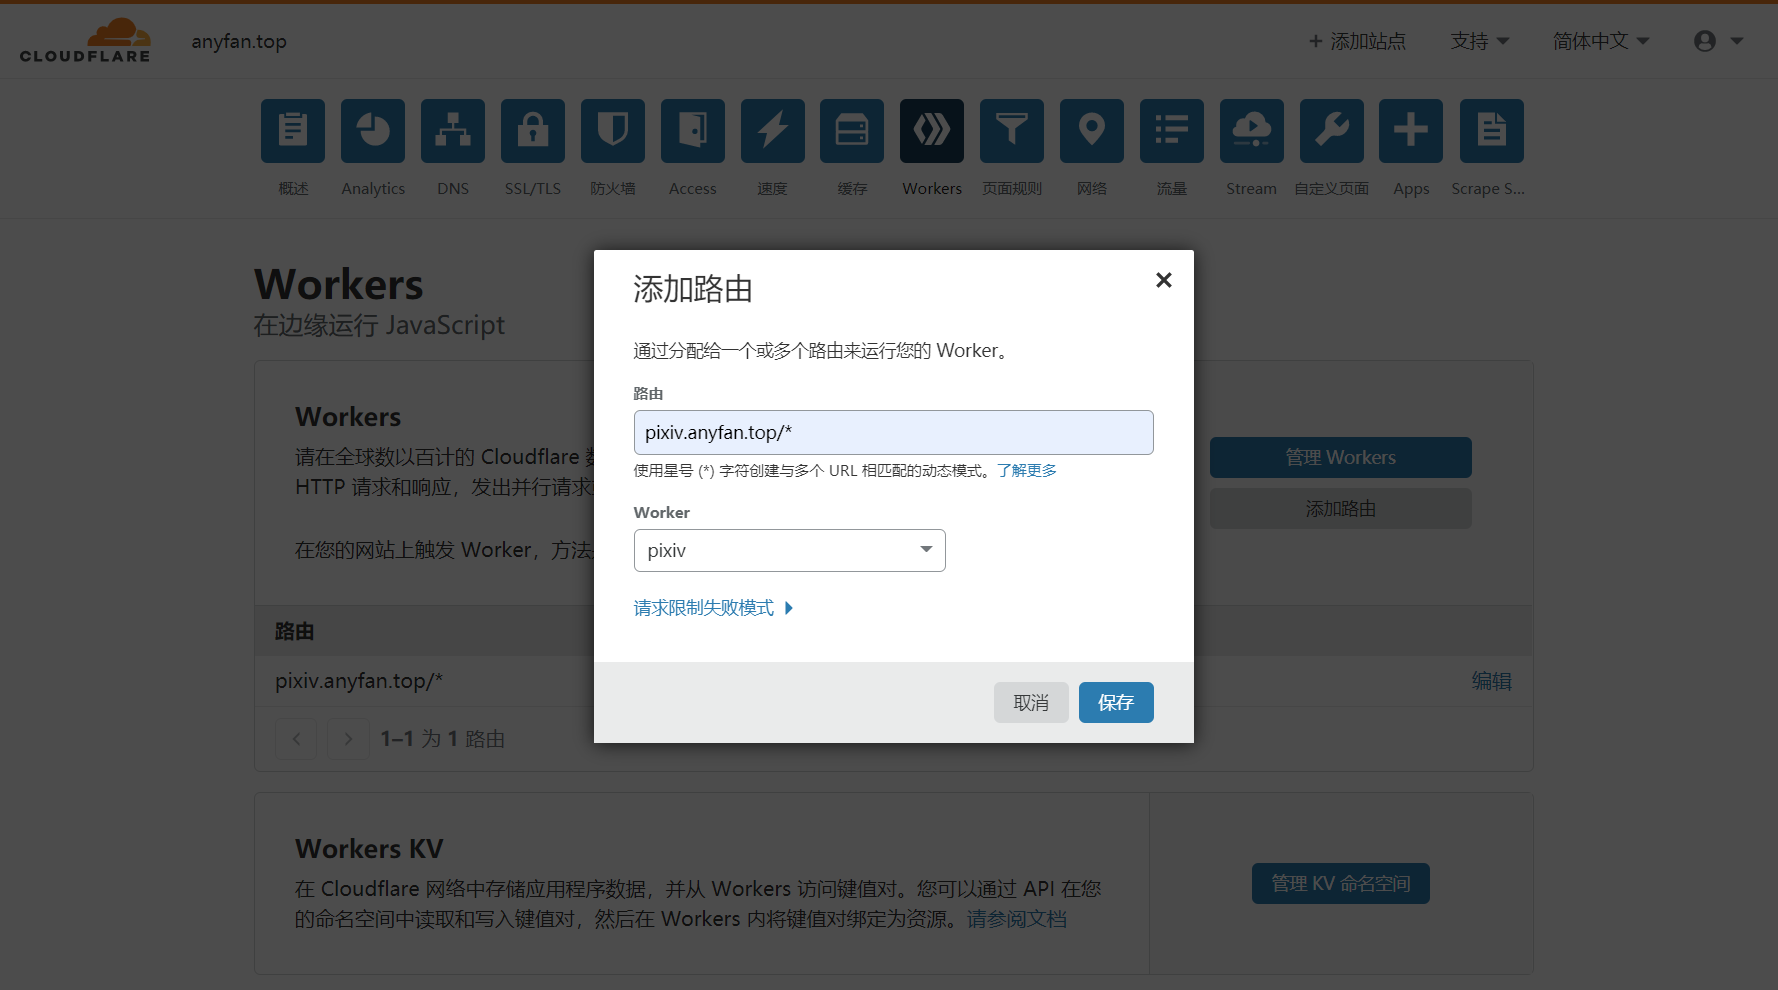Open the Stream cloud icon
1778x990 pixels.
[1252, 131]
